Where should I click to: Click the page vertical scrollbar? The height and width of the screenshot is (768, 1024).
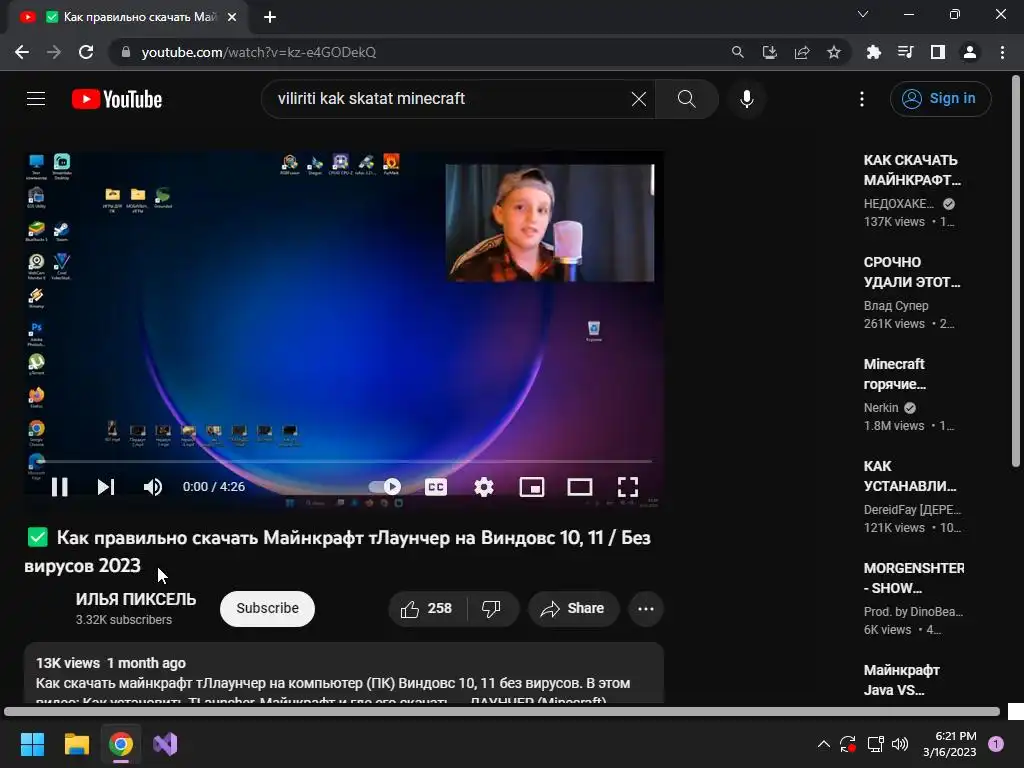click(x=1016, y=272)
